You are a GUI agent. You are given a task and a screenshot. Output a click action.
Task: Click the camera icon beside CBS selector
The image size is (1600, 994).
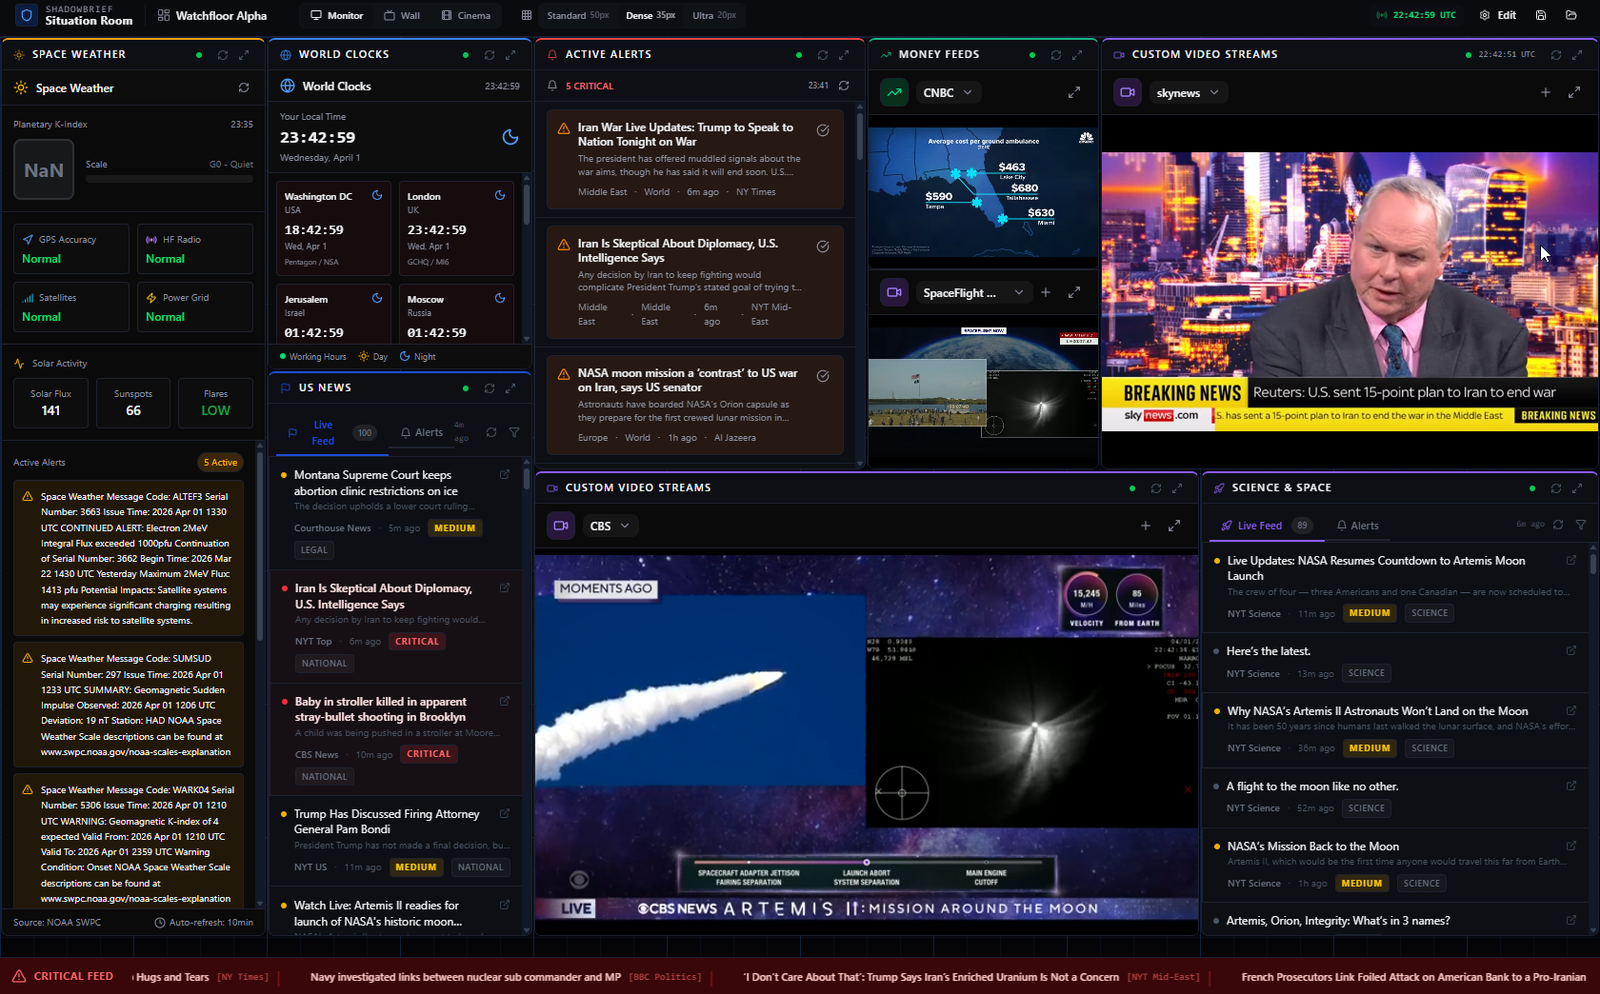tap(561, 526)
